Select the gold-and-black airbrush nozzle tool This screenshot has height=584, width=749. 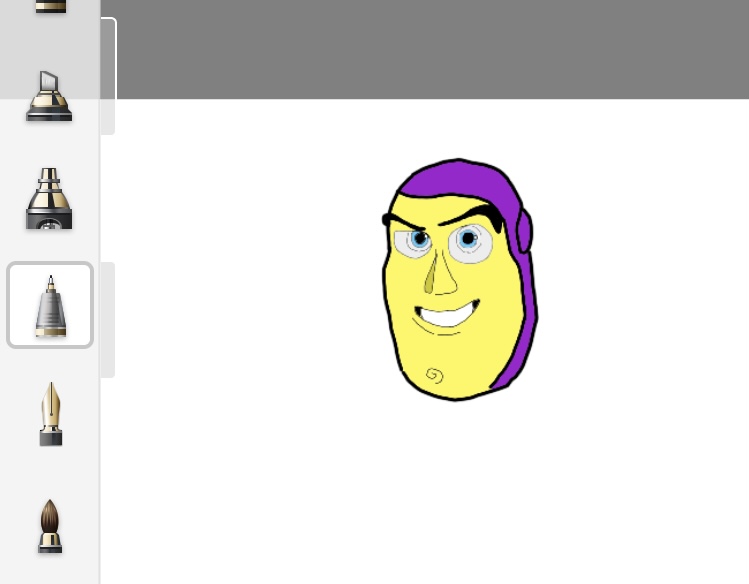tap(49, 199)
